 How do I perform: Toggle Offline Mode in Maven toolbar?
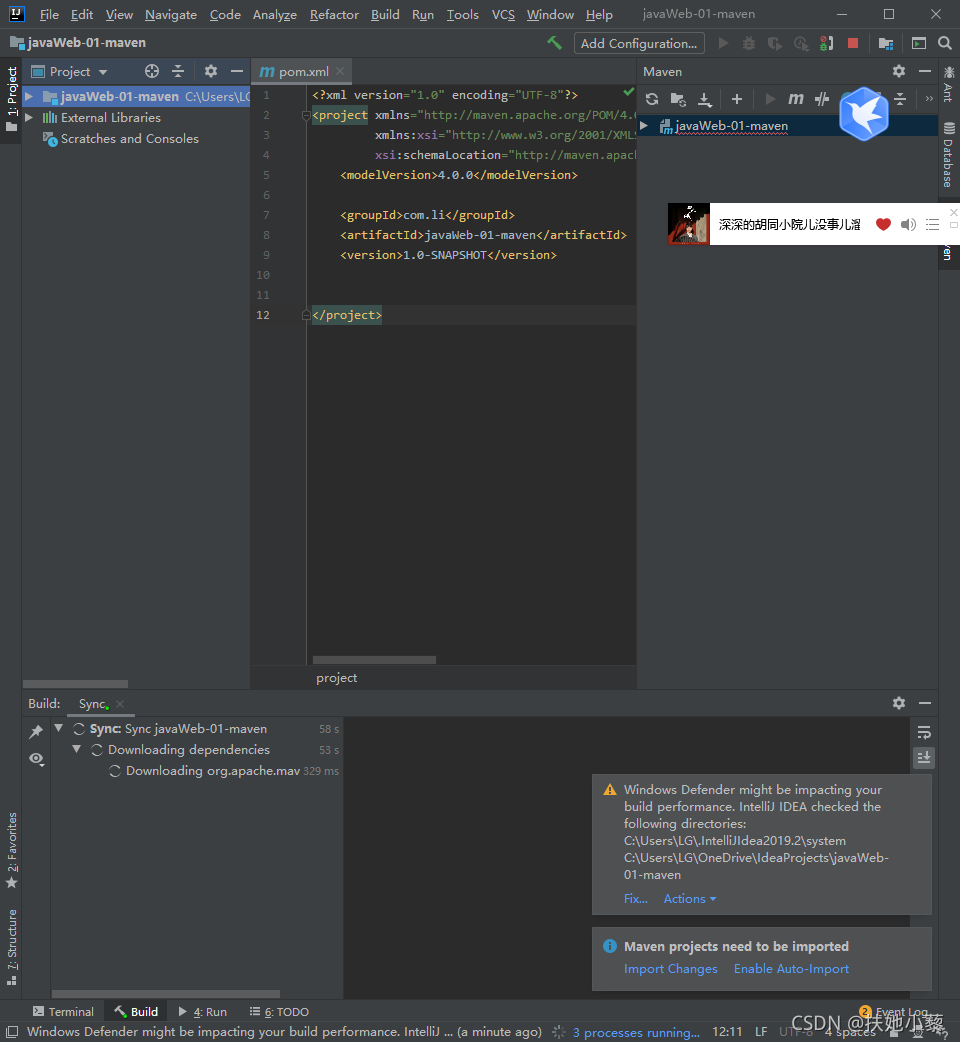click(x=822, y=99)
